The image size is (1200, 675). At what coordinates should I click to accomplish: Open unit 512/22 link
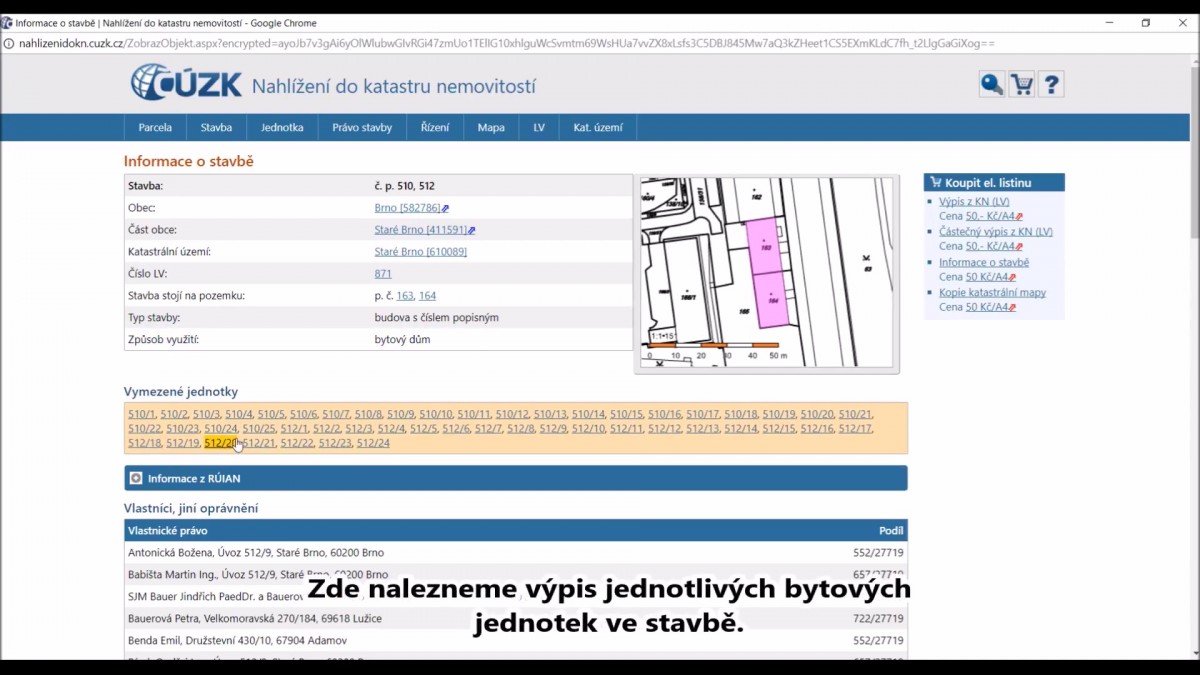pyautogui.click(x=297, y=443)
